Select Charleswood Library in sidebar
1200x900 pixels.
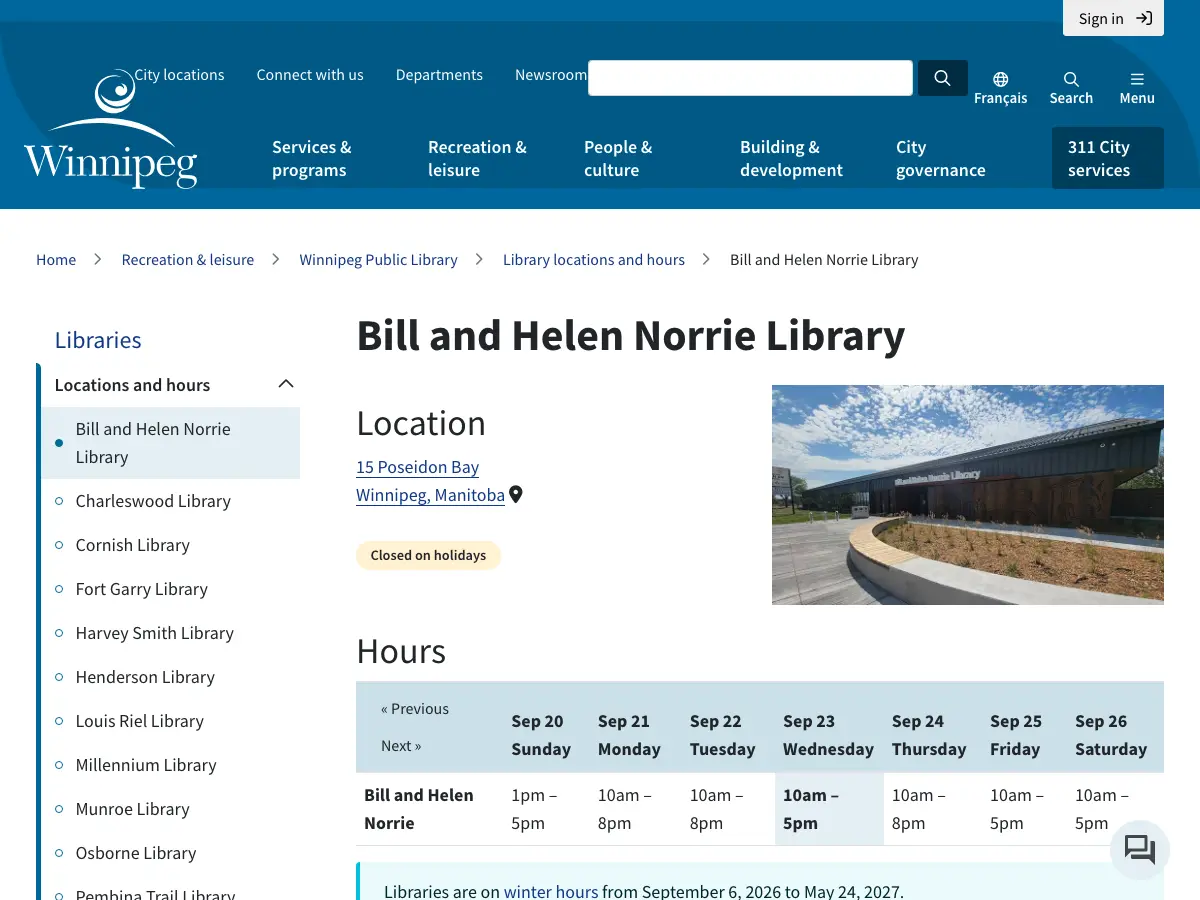(153, 501)
